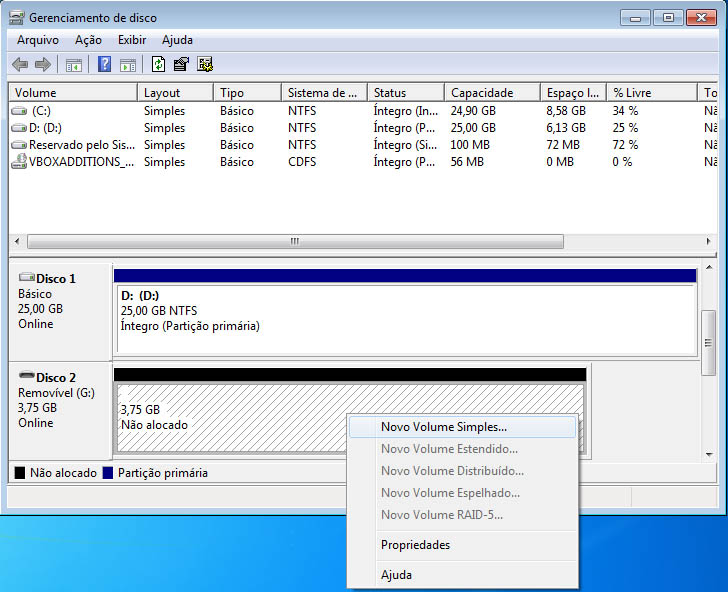The width and height of the screenshot is (728, 592).
Task: Open the Arquivo menu
Action: click(38, 40)
